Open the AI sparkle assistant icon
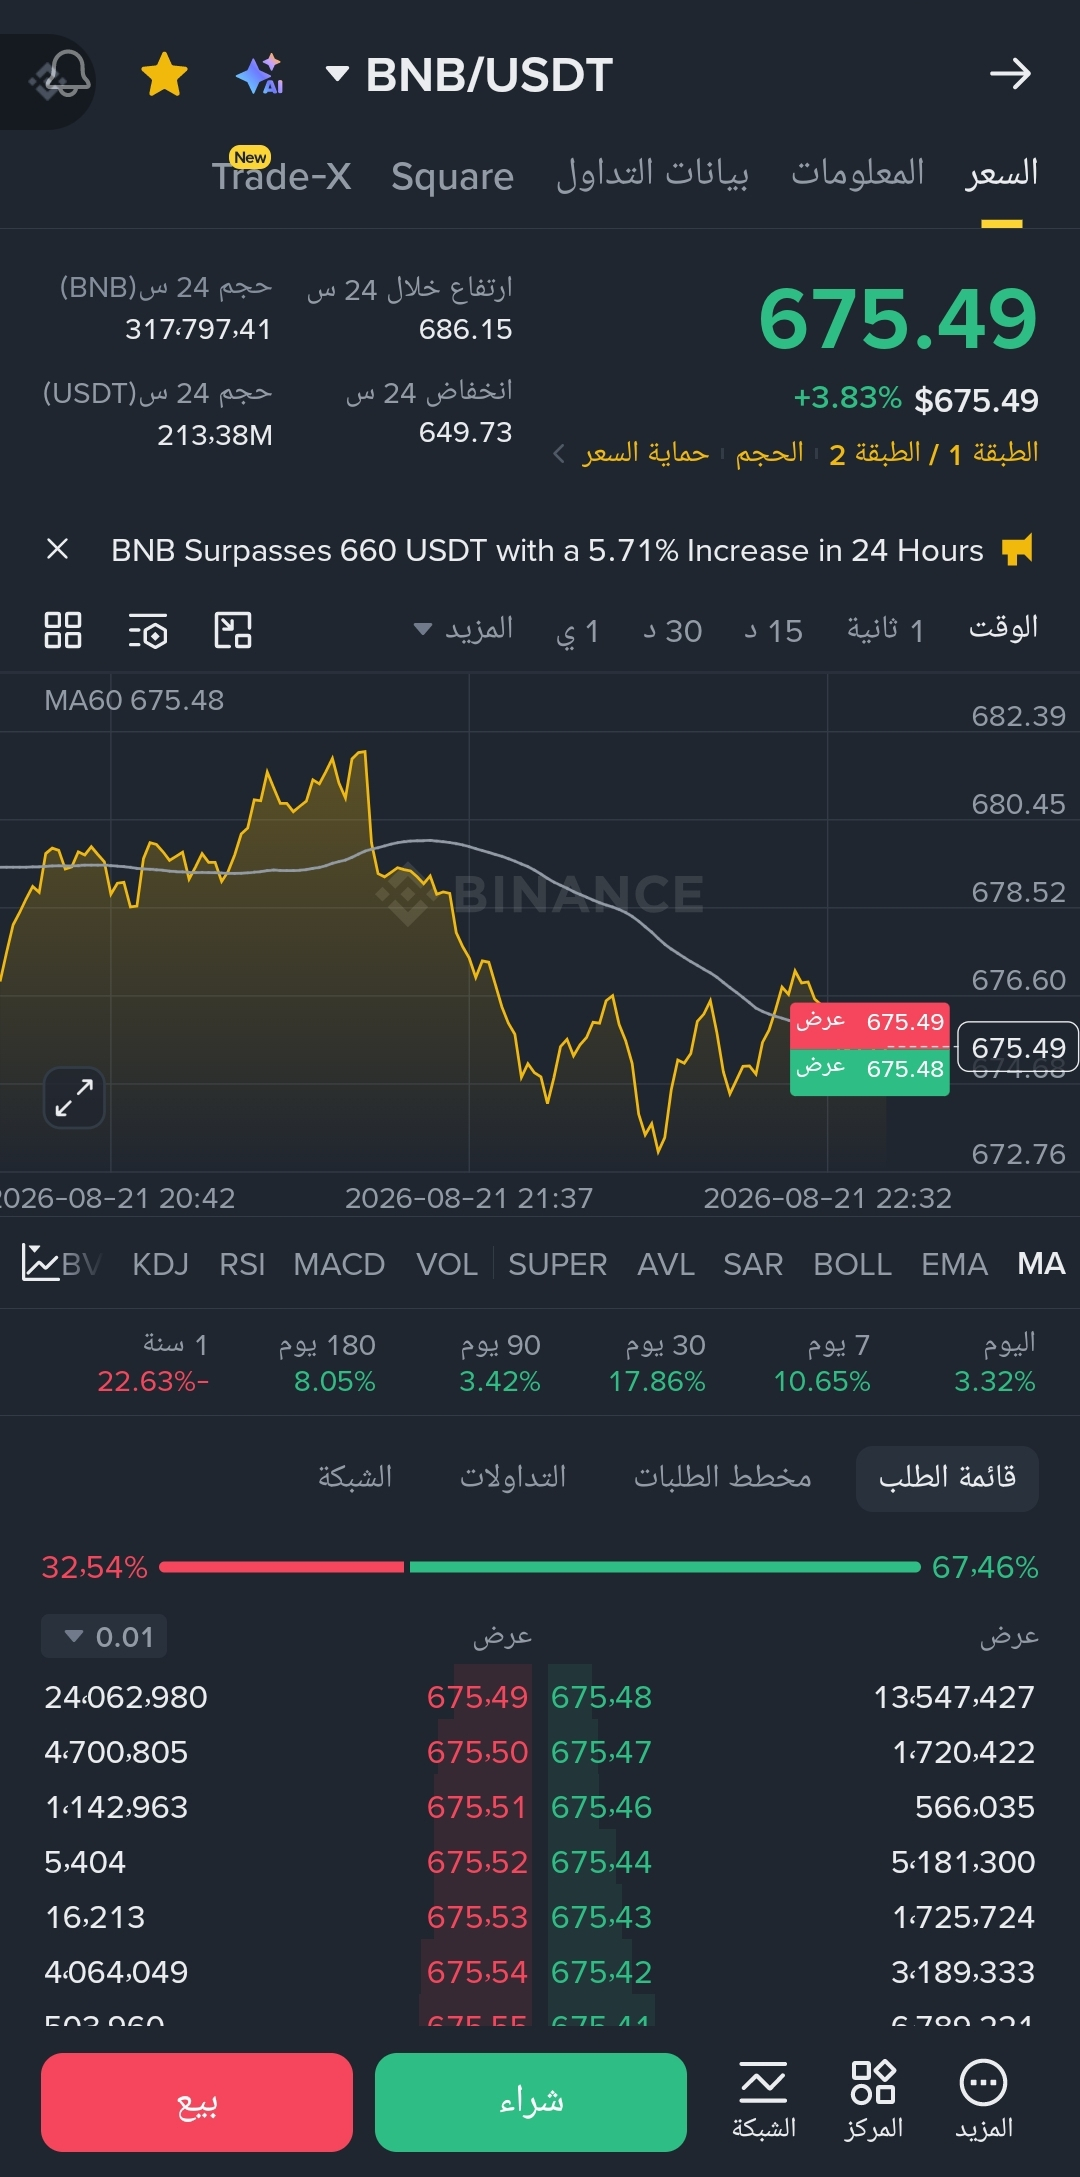Screen dimensions: 1080x2177 pos(260,75)
